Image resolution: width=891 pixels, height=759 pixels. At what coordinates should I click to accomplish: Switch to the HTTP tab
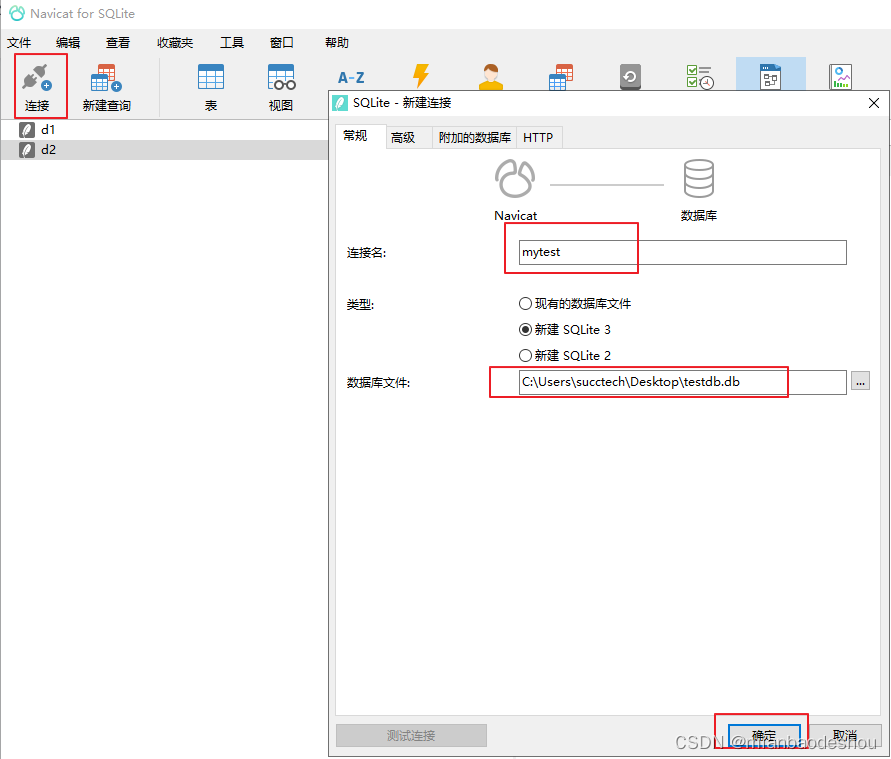click(x=538, y=137)
